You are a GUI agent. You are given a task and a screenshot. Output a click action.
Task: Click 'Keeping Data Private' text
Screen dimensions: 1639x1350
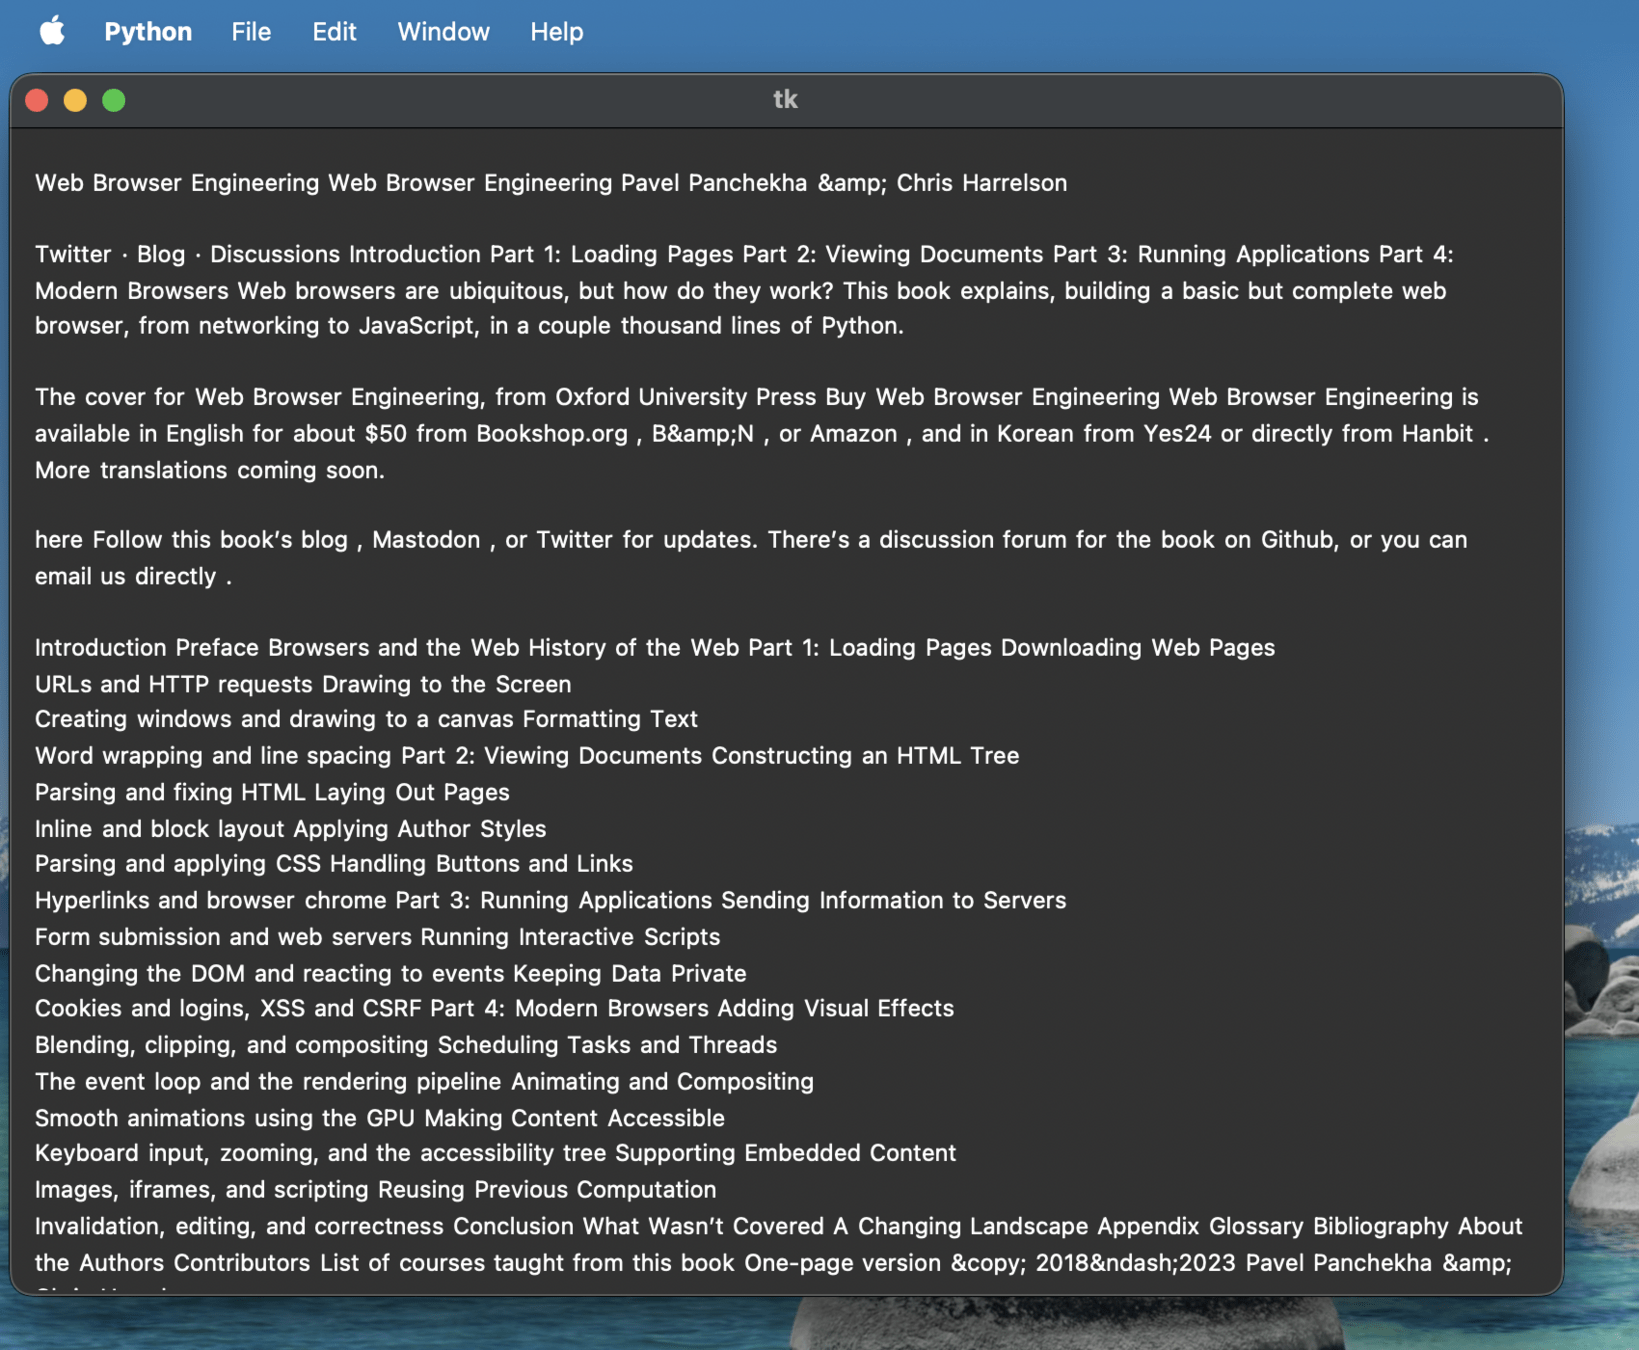coord(630,974)
